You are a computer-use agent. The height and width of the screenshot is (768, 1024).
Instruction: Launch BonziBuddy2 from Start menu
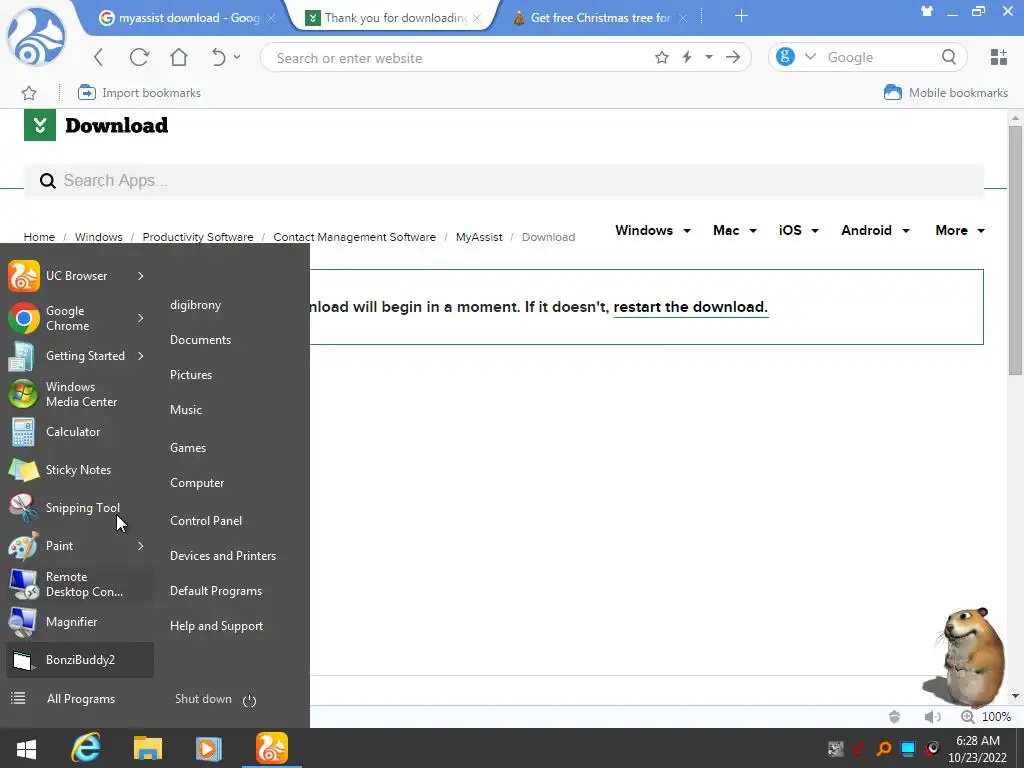(80, 660)
